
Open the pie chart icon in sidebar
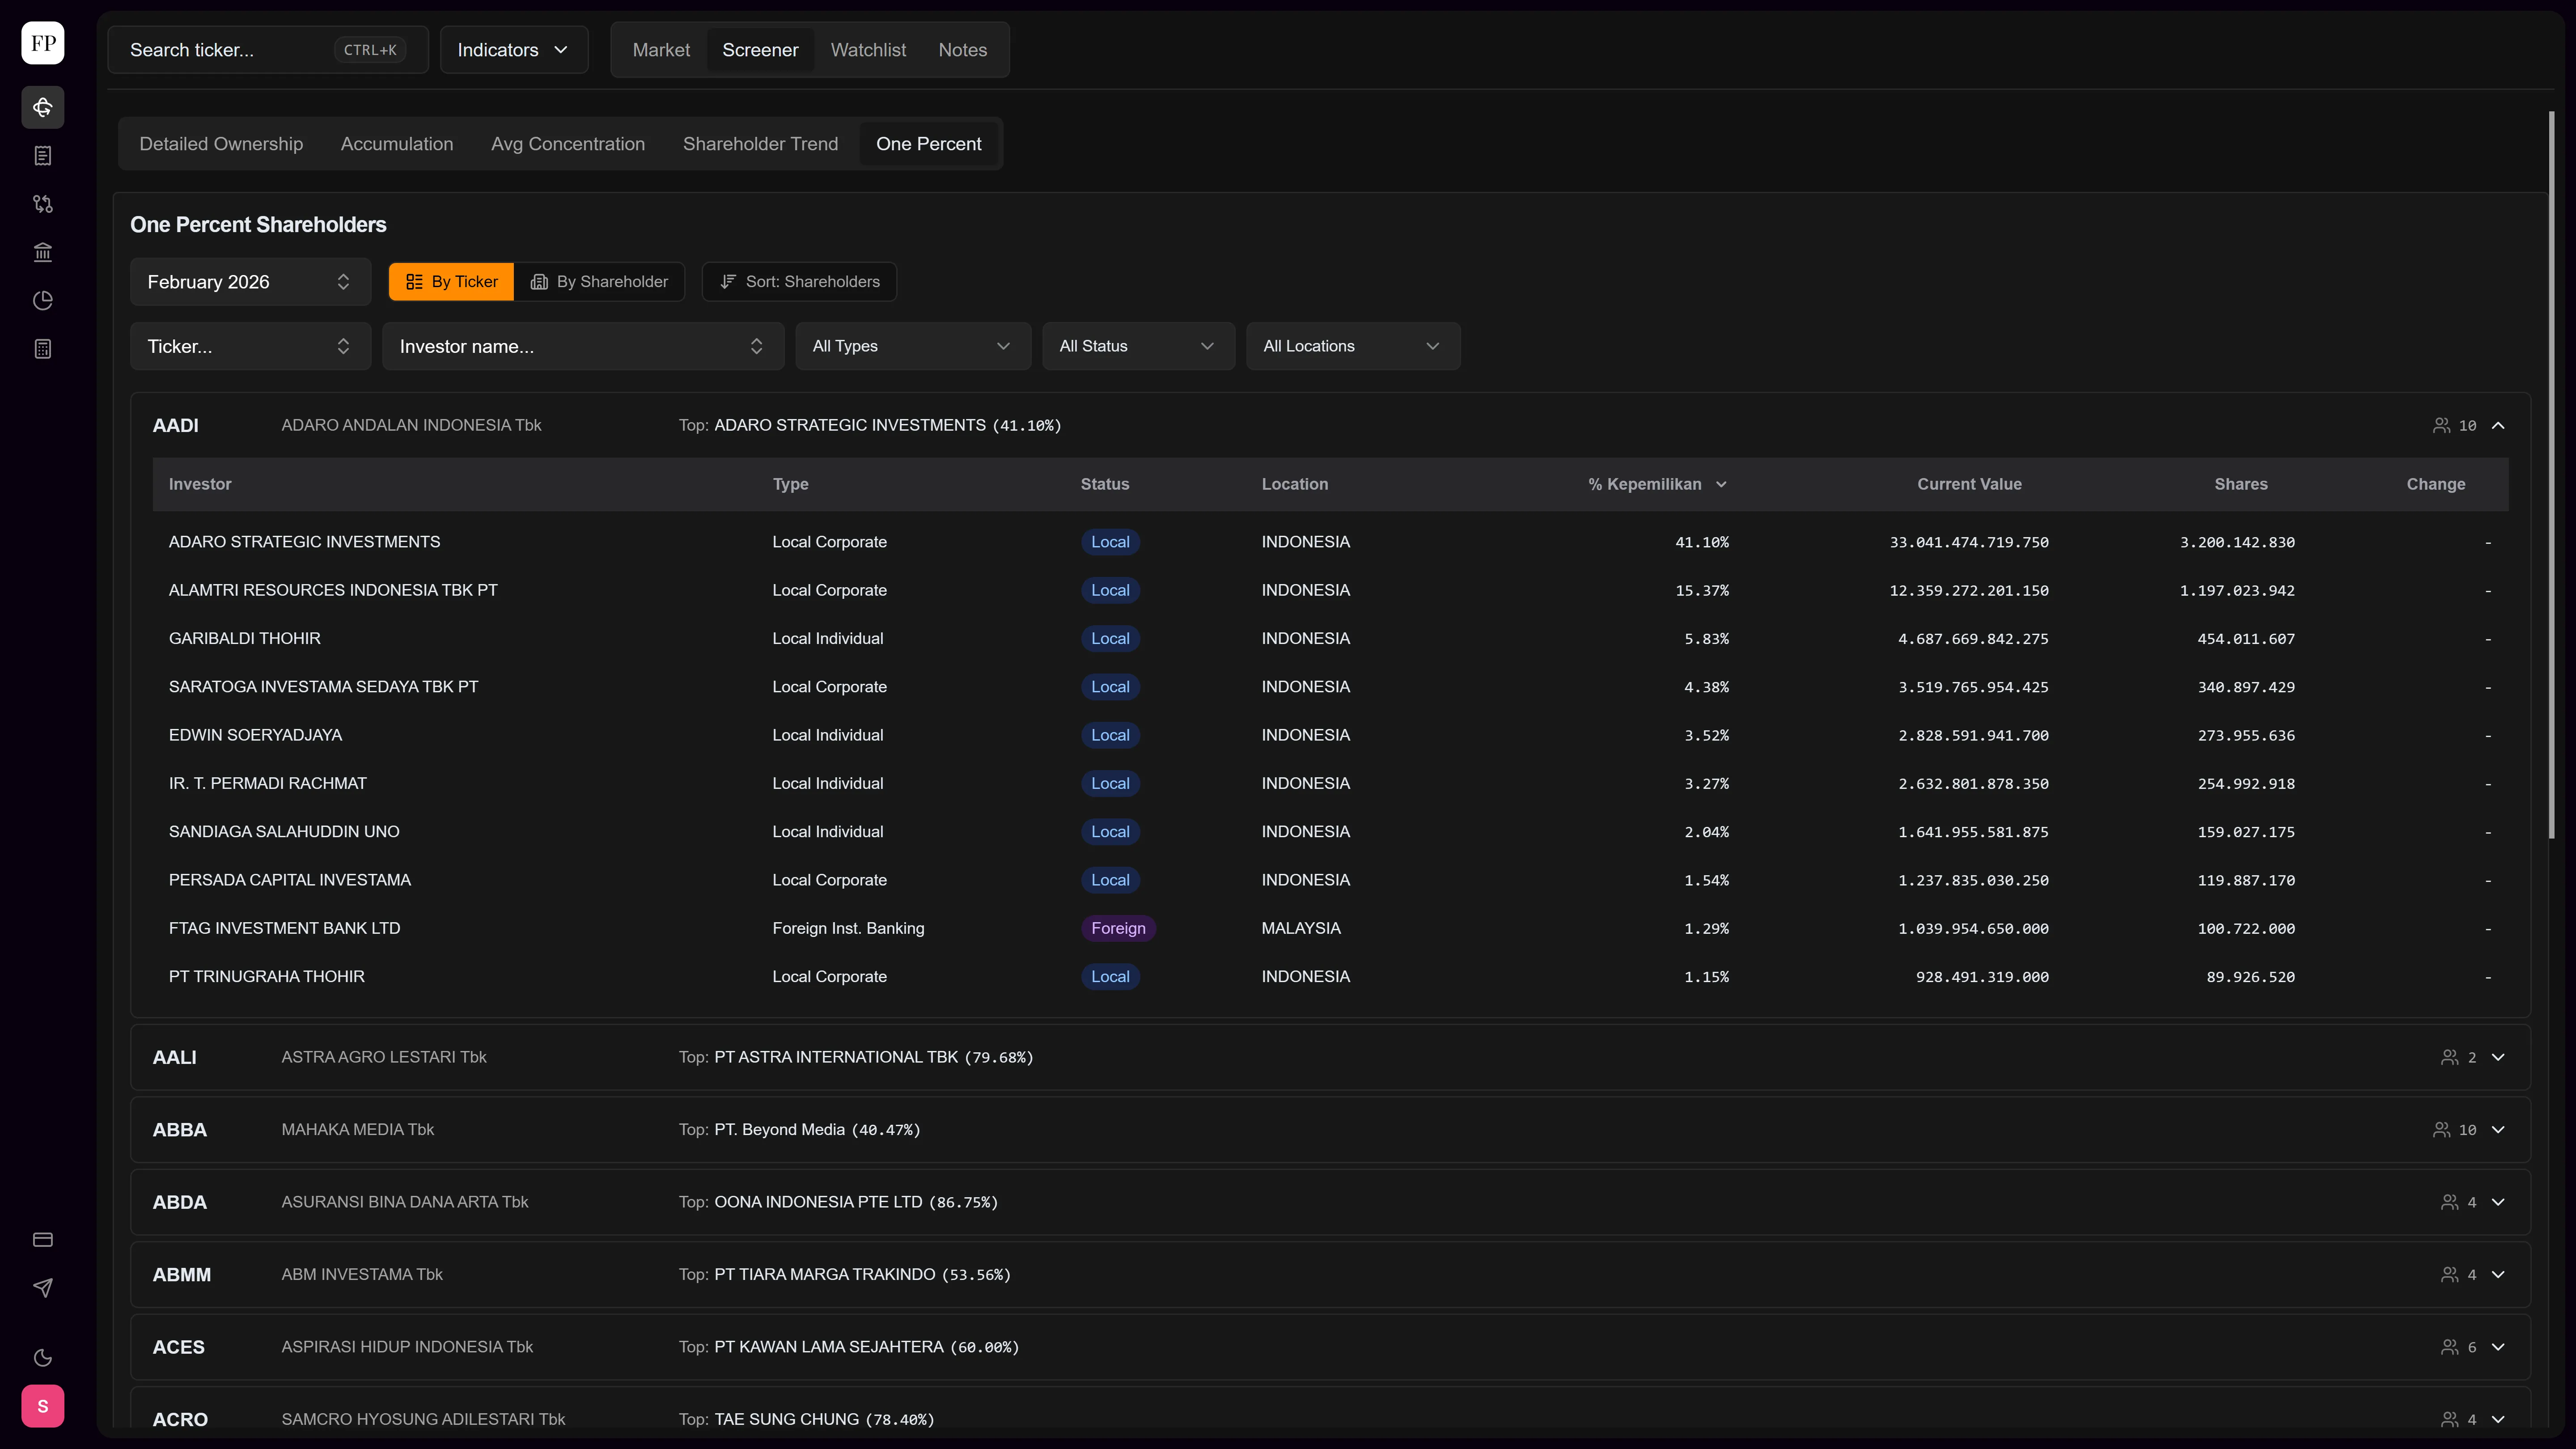(43, 300)
